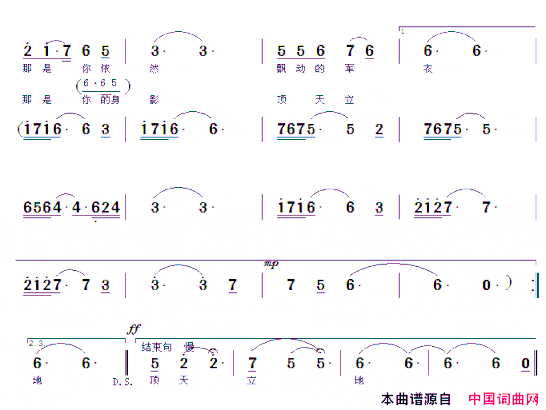Click the "2.3." ending bracket label

pyautogui.click(x=37, y=343)
